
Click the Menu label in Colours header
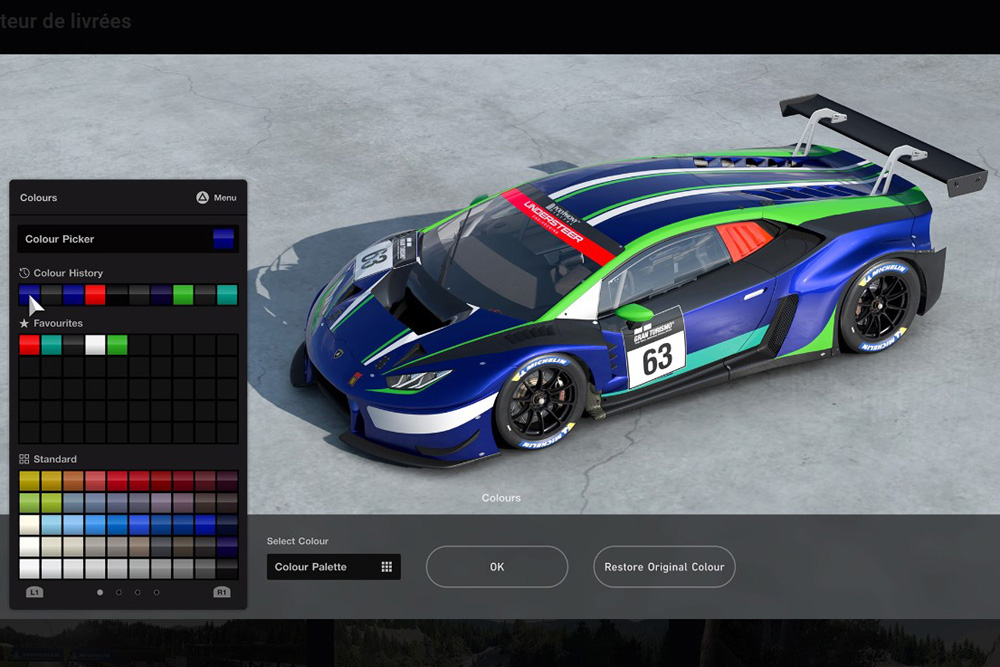click(225, 198)
